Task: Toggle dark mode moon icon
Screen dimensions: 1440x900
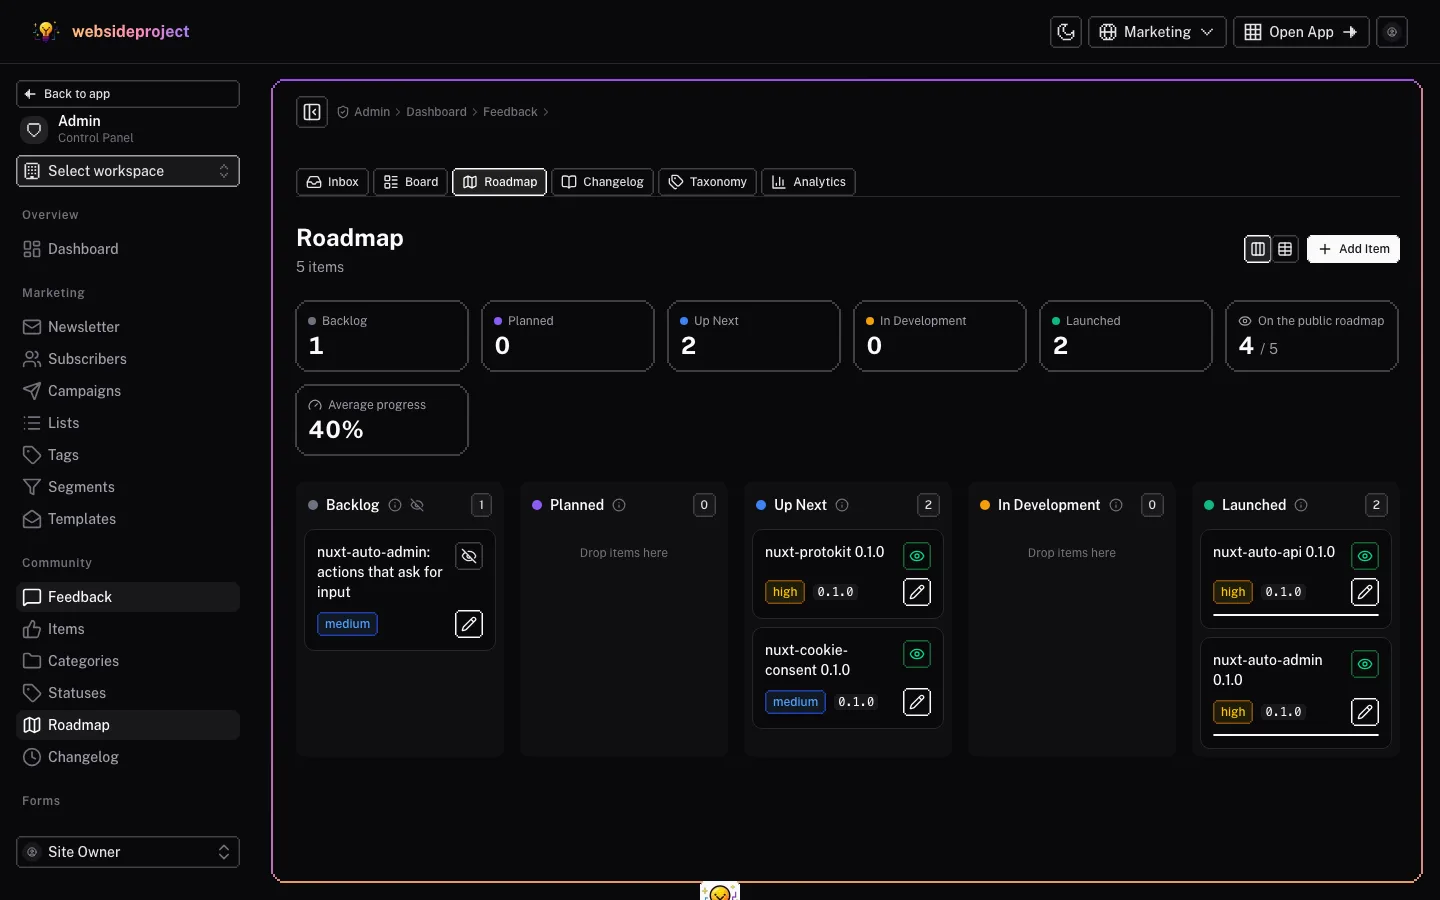Action: pyautogui.click(x=1066, y=32)
